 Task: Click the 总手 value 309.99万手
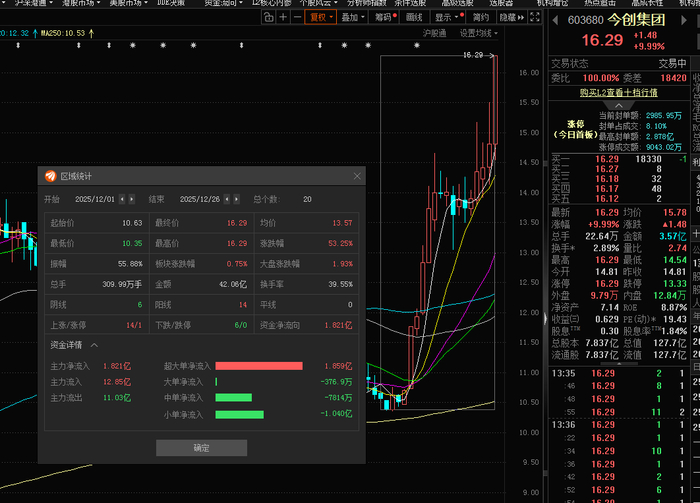coord(122,284)
